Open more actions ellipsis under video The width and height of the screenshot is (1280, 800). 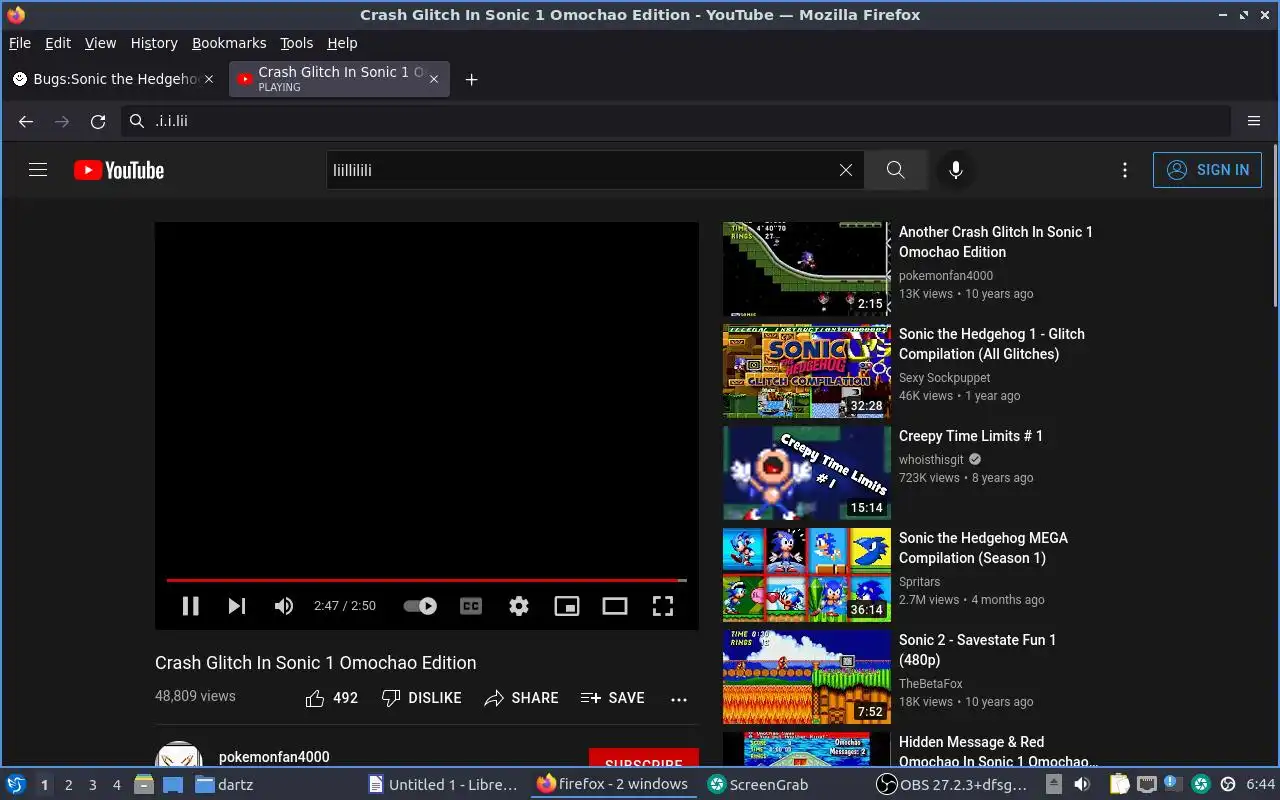click(679, 699)
